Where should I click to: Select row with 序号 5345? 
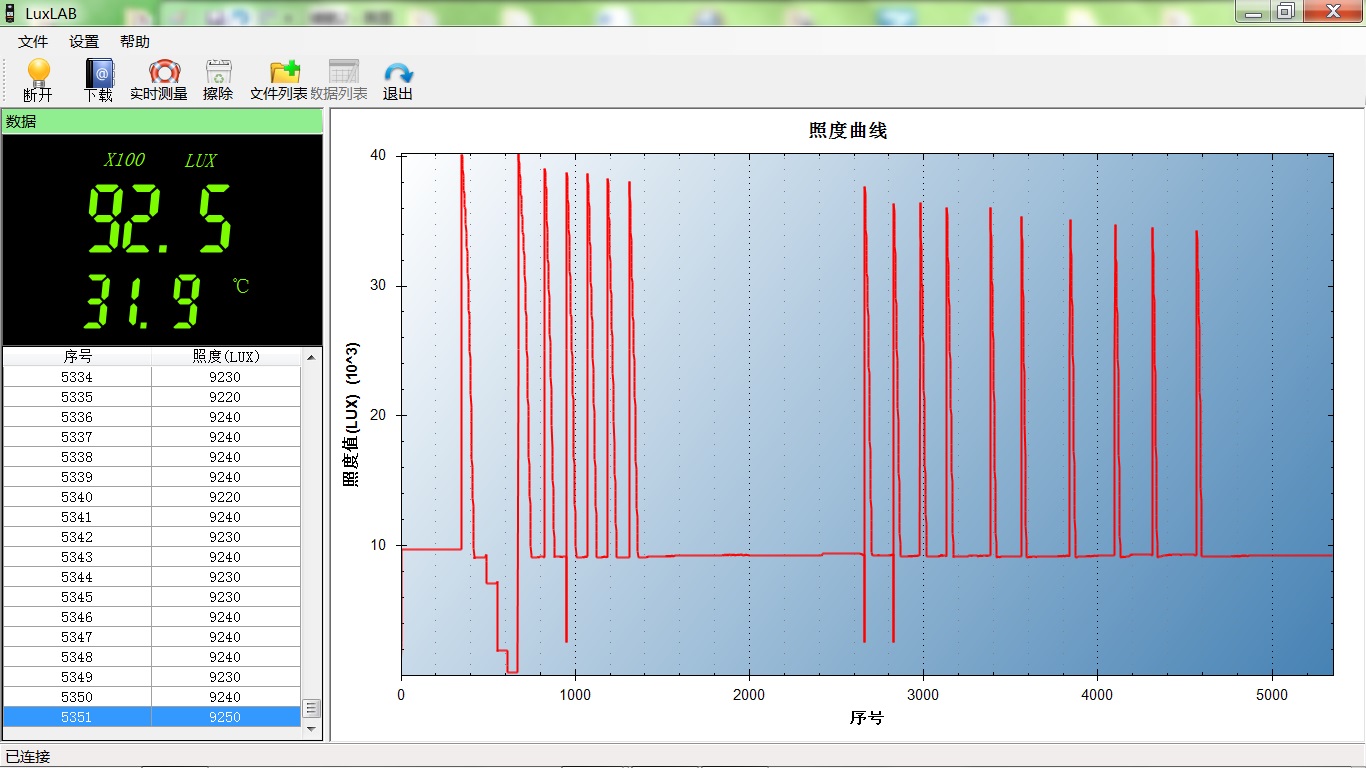point(152,597)
